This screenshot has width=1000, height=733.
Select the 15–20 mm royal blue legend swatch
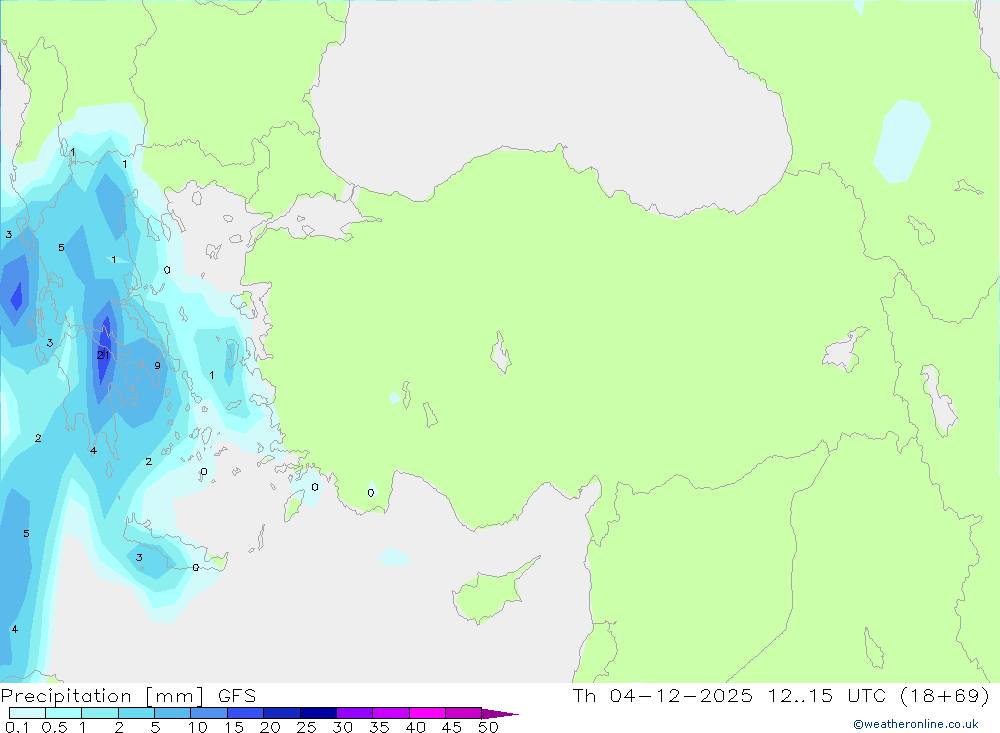tap(246, 713)
